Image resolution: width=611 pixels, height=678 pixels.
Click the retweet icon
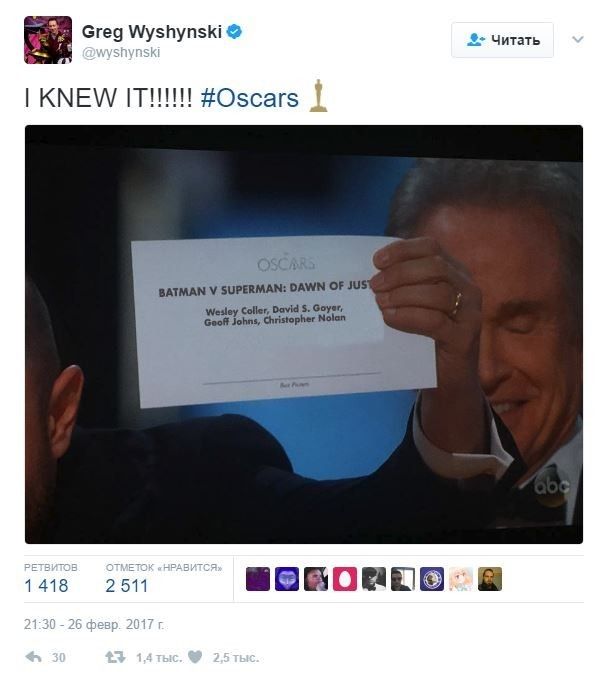[x=115, y=657]
